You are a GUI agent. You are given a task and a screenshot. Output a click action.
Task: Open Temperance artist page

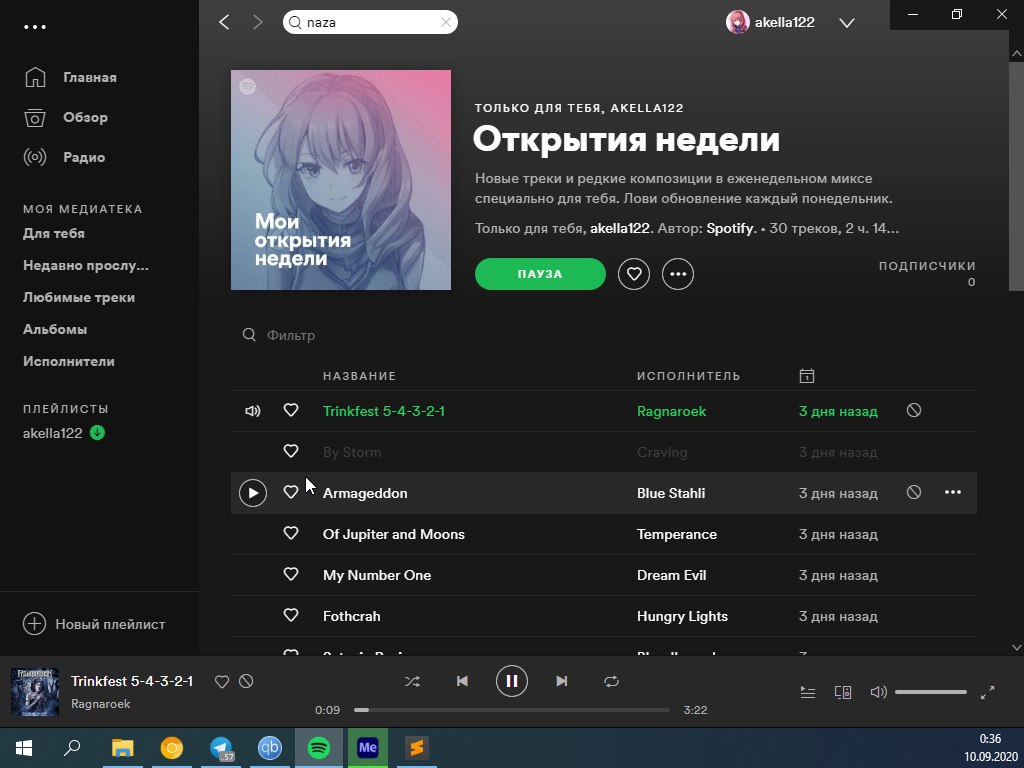tap(677, 534)
